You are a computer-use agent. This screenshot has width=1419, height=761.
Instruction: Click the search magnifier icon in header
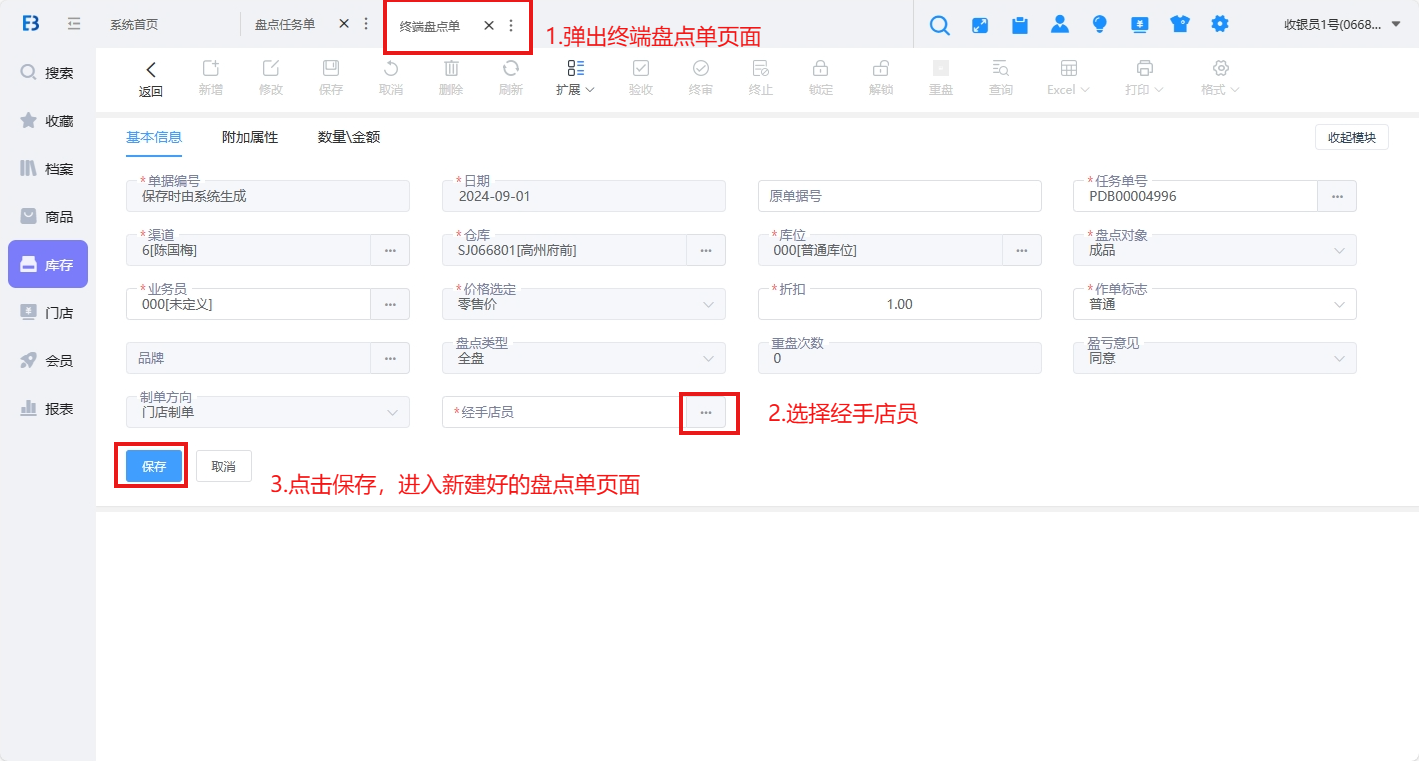pyautogui.click(x=940, y=25)
